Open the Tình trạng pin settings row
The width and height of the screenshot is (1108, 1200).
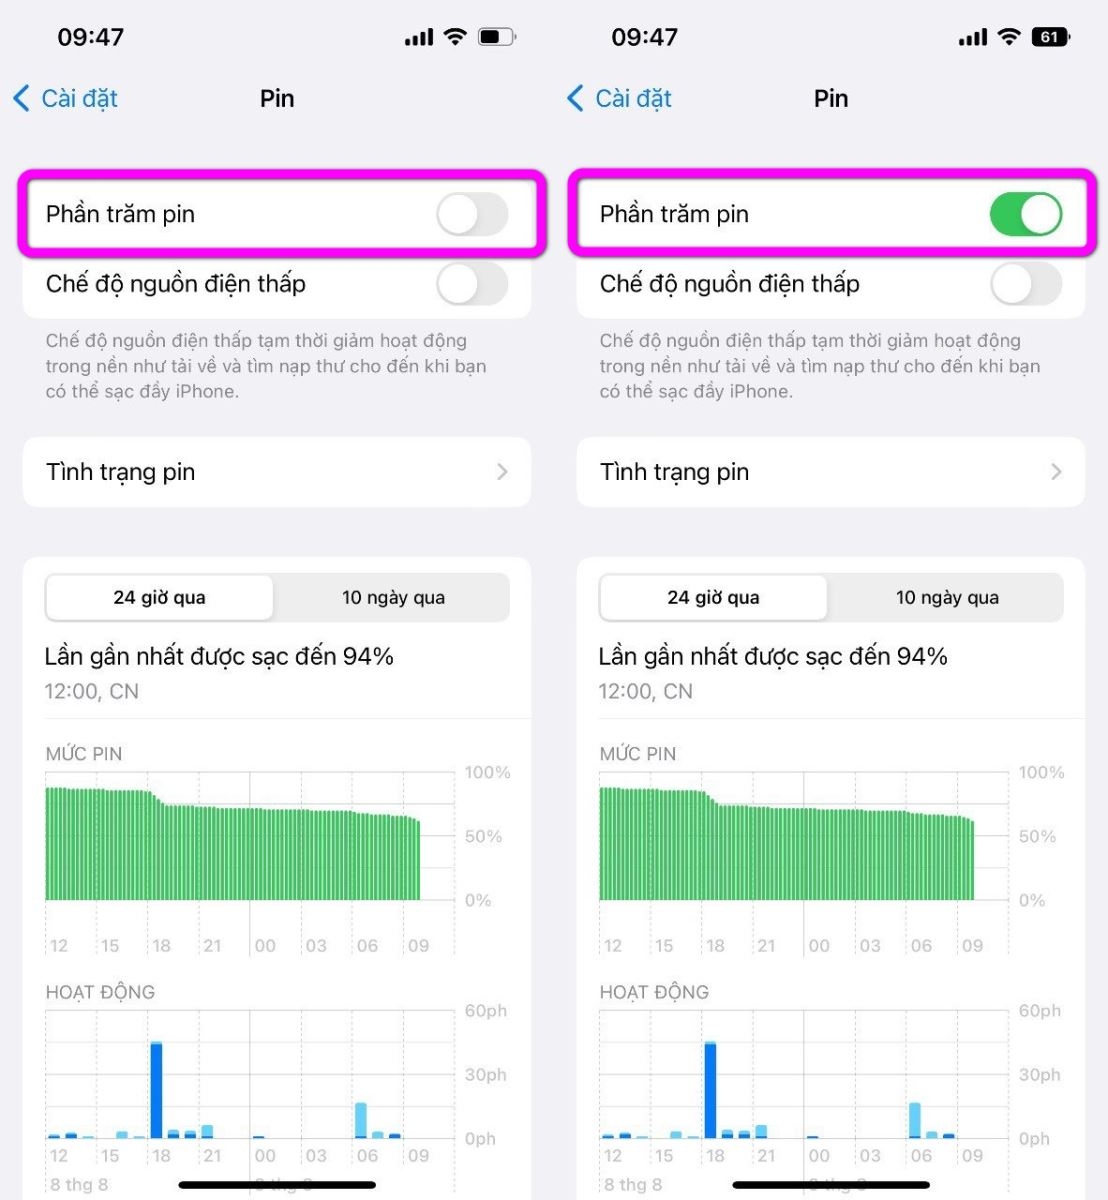(277, 472)
